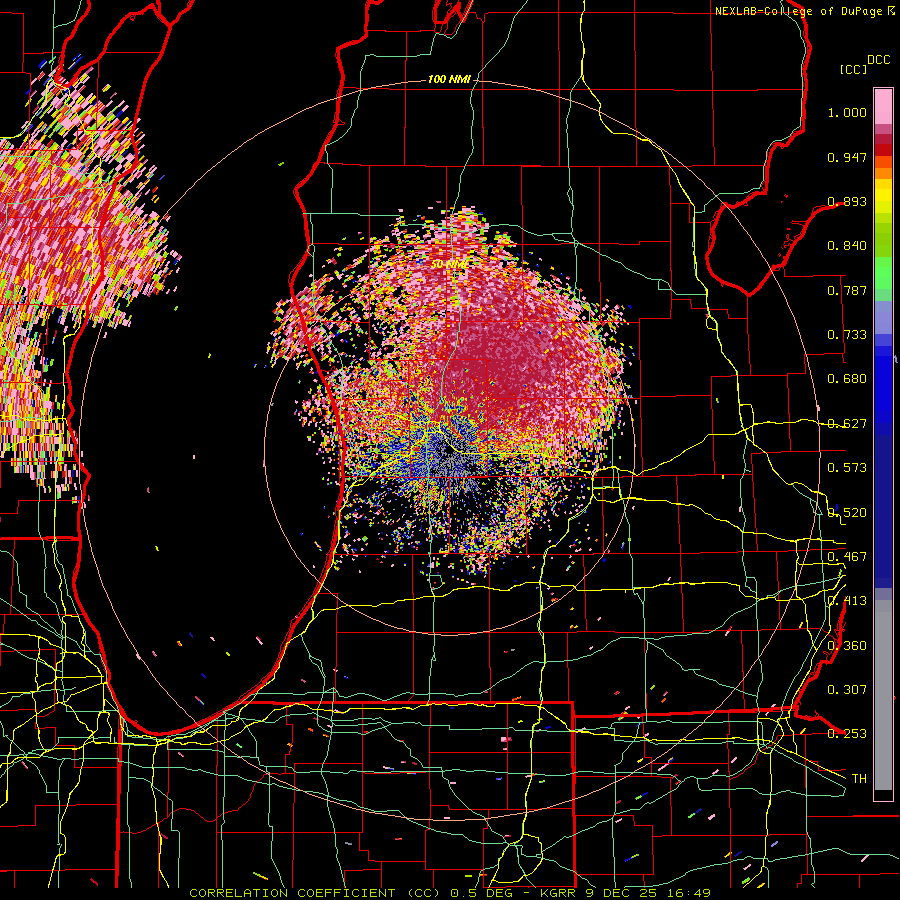Click the DCC product label

878,60
